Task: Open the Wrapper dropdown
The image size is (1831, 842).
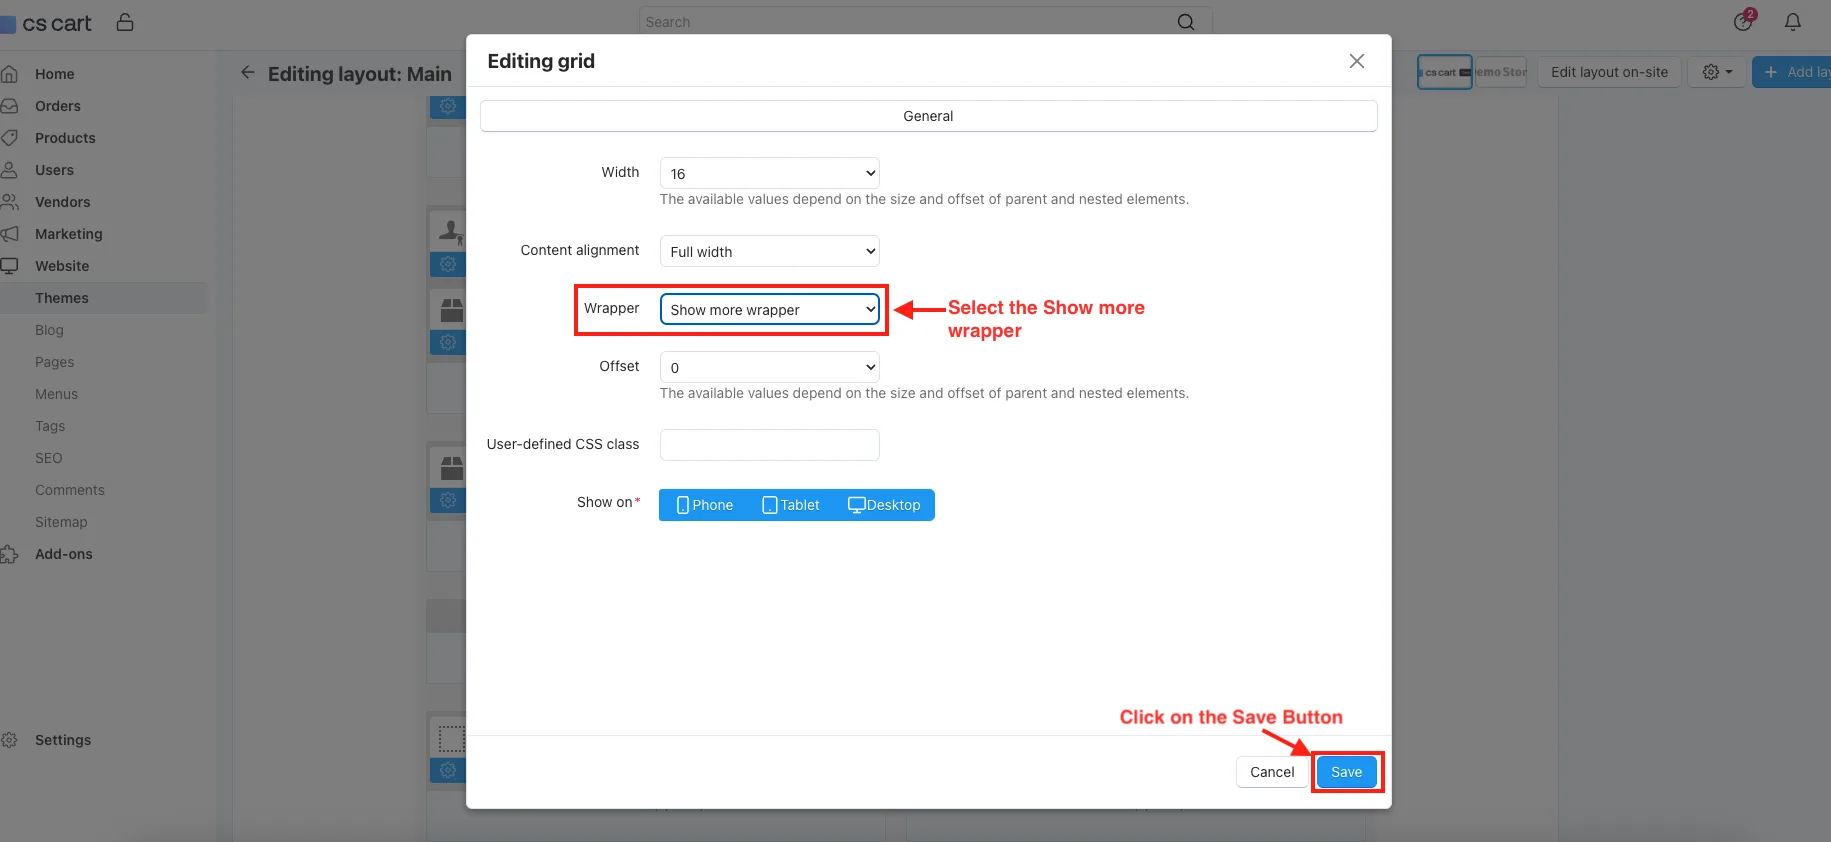Action: pyautogui.click(x=769, y=309)
